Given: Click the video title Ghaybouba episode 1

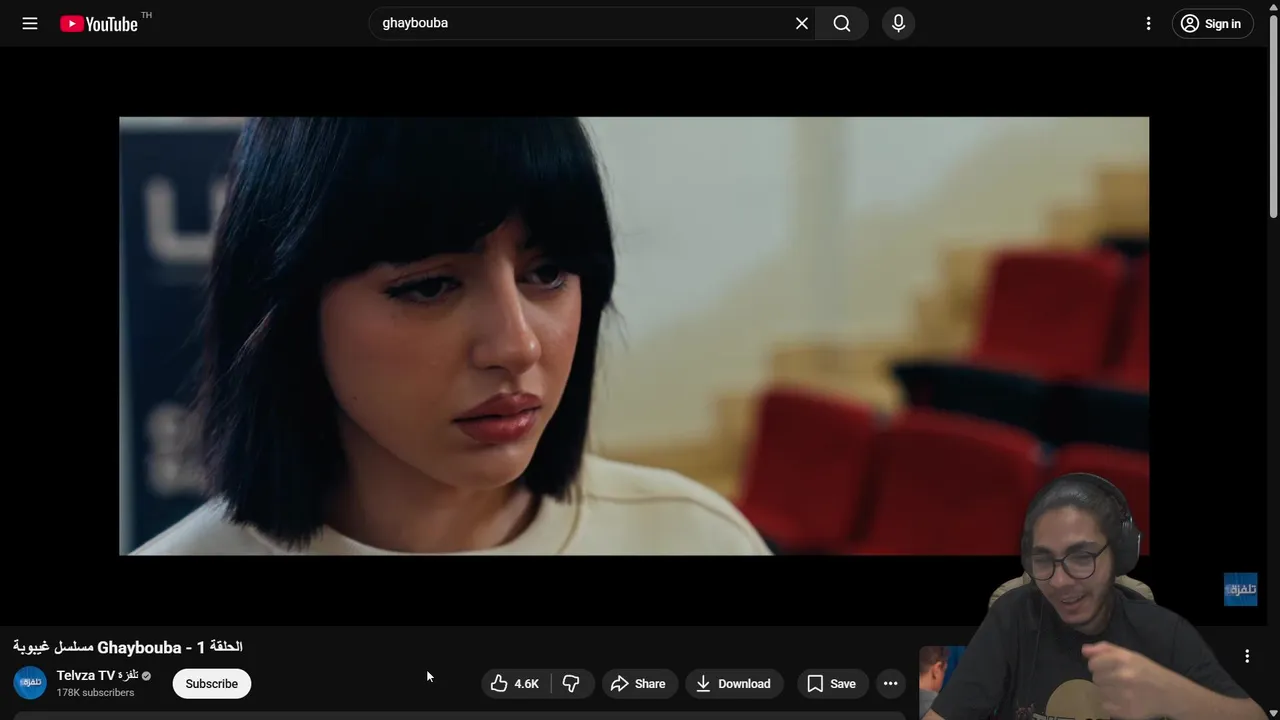Looking at the screenshot, I should coord(128,647).
